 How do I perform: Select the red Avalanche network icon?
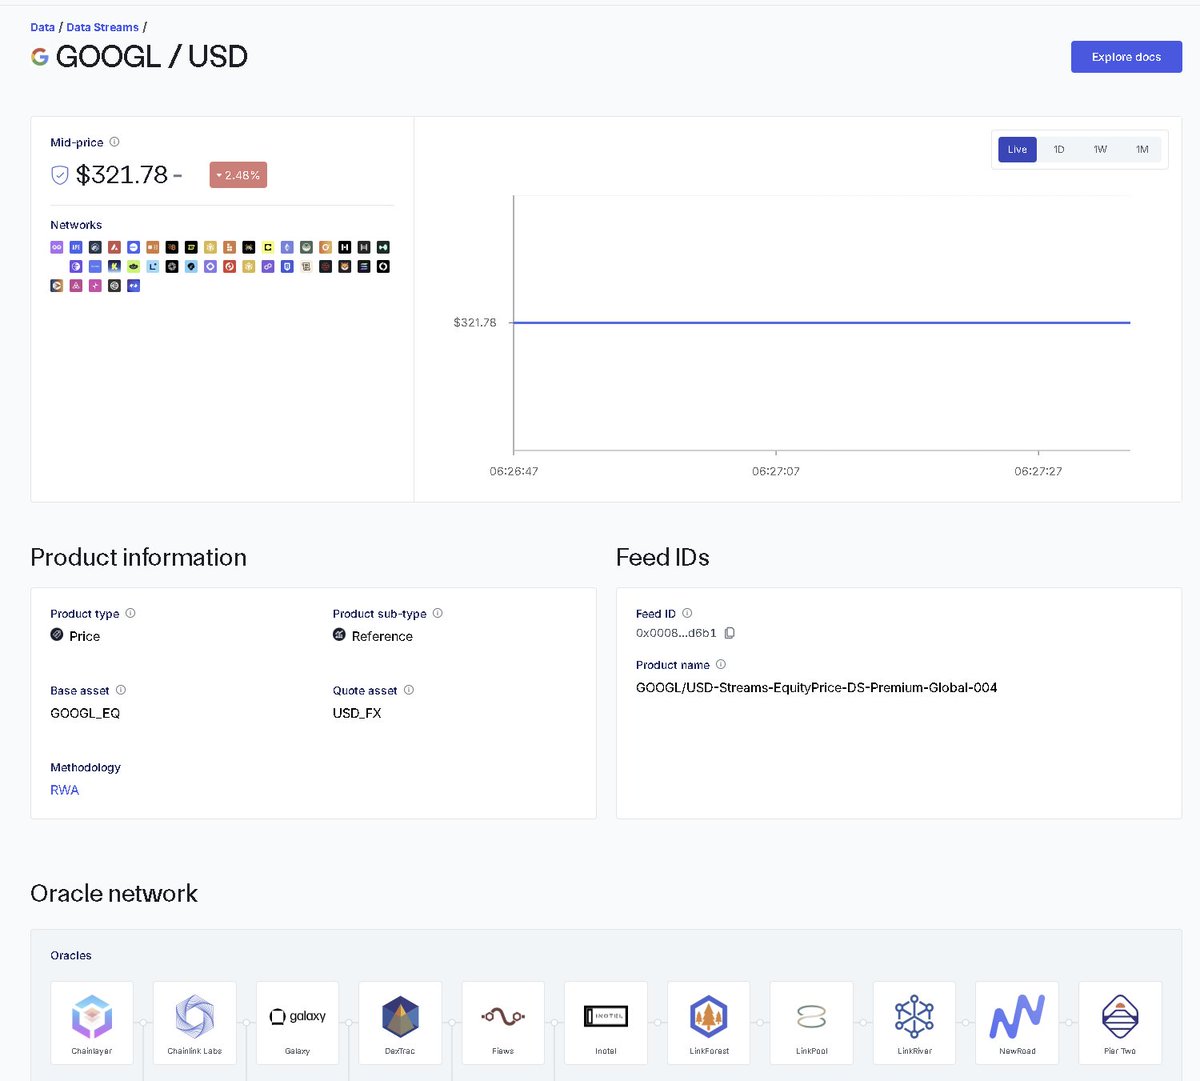point(114,247)
